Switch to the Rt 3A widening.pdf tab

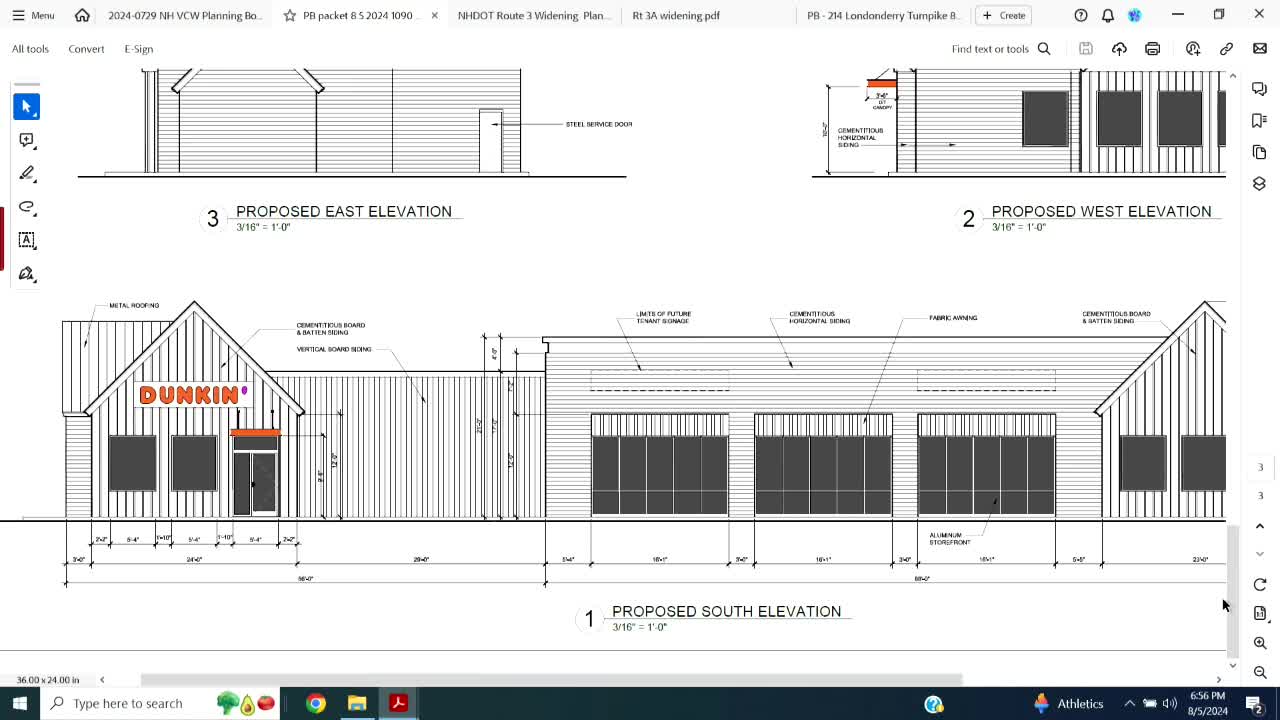[x=676, y=15]
